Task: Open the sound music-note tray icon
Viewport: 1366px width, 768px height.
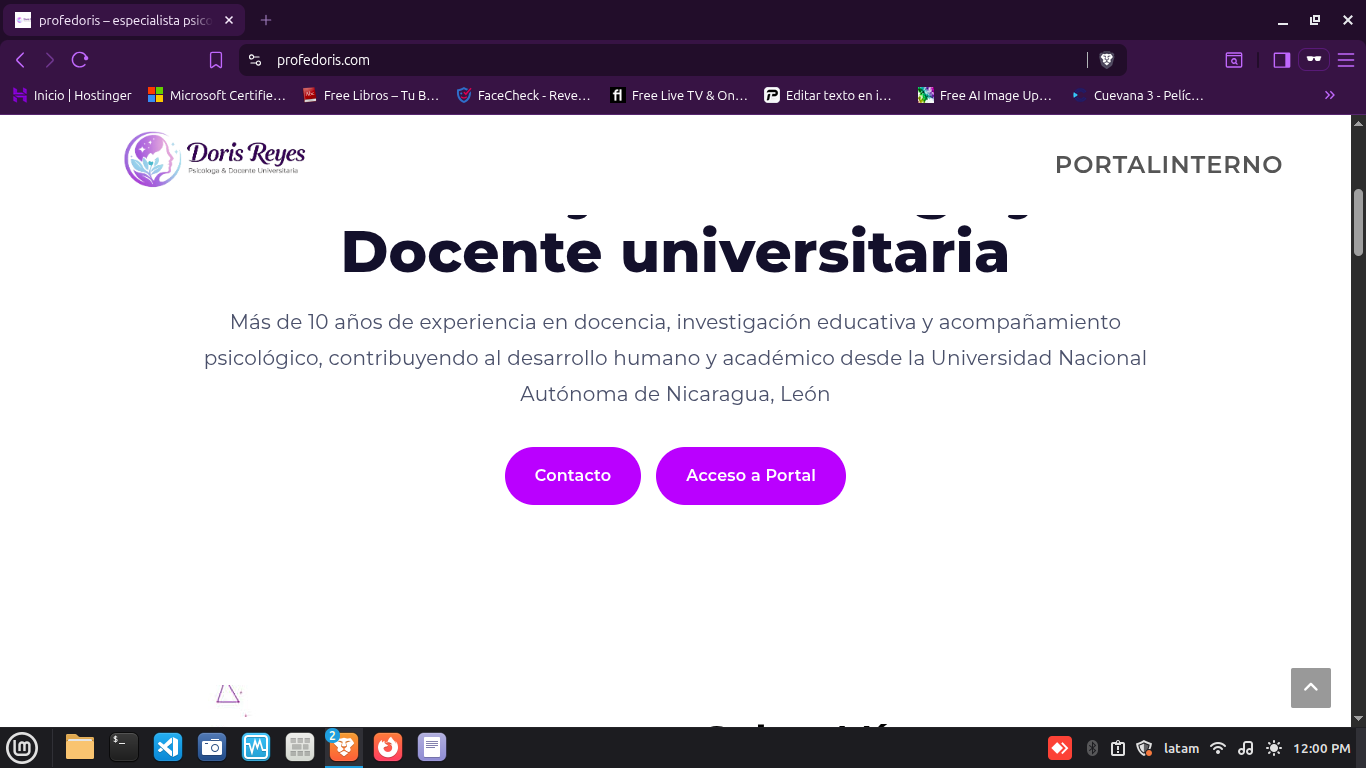Action: [x=1246, y=748]
